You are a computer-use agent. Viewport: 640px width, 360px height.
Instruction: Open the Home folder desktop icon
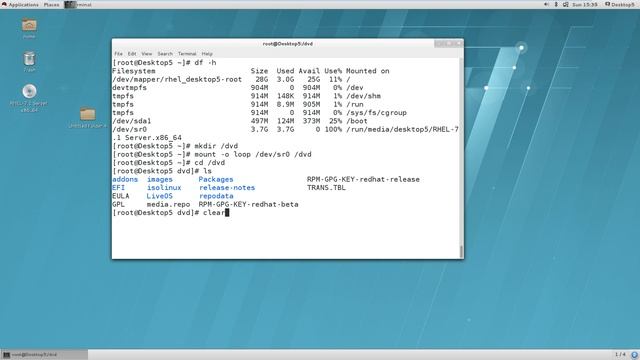[29, 26]
